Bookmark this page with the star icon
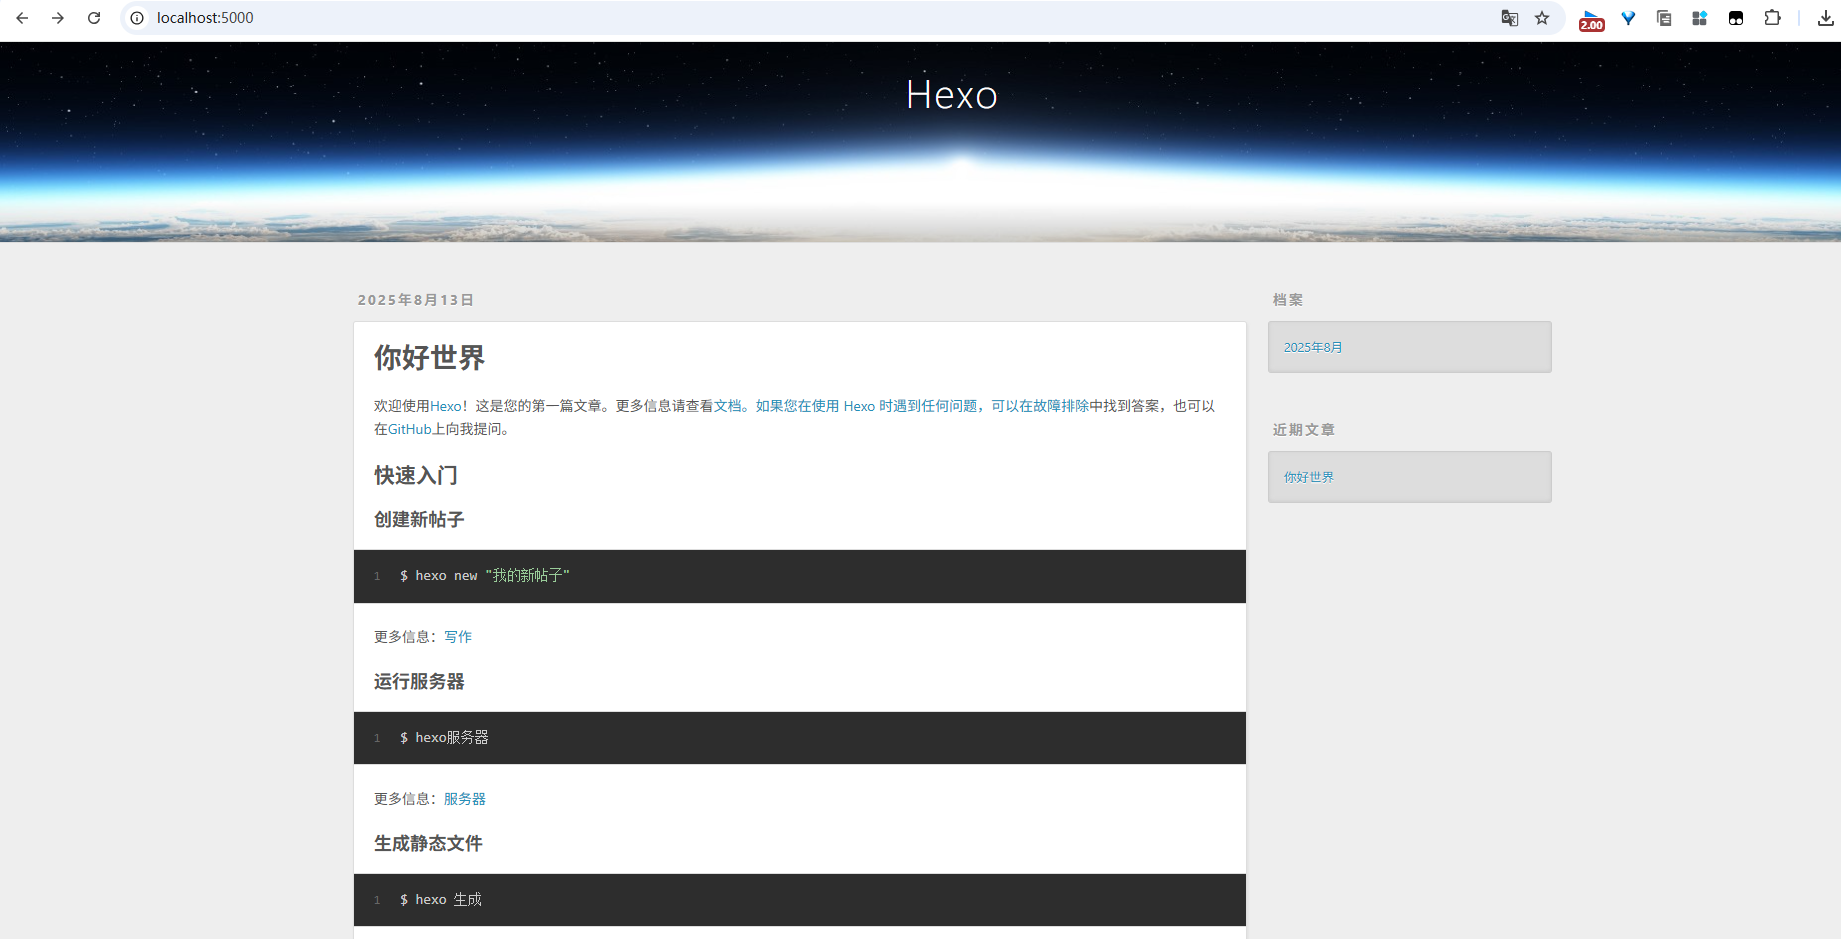The image size is (1841, 939). (1542, 18)
